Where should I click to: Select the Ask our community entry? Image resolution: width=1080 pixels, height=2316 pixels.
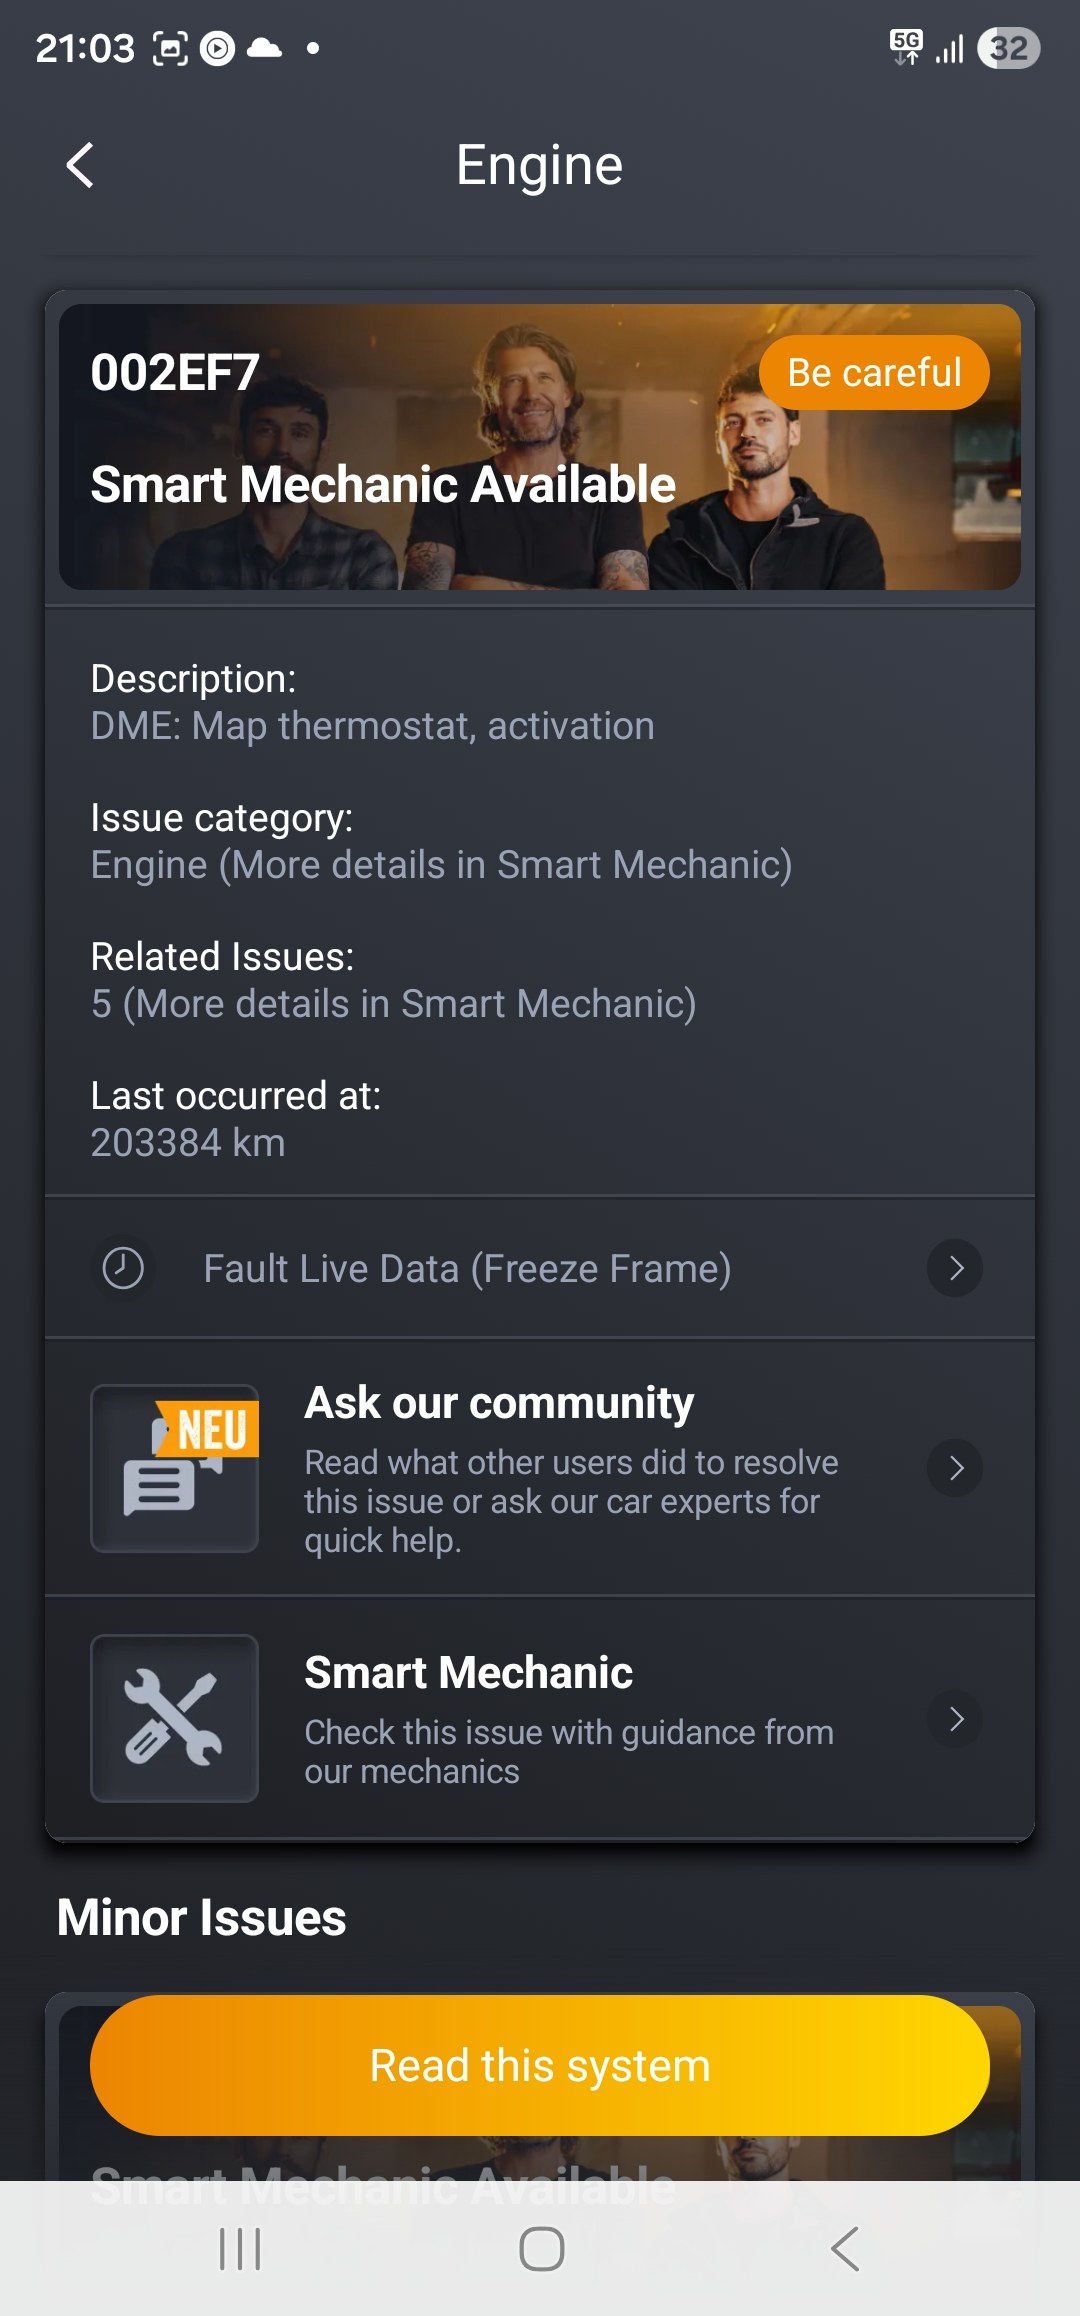(x=570, y=1468)
